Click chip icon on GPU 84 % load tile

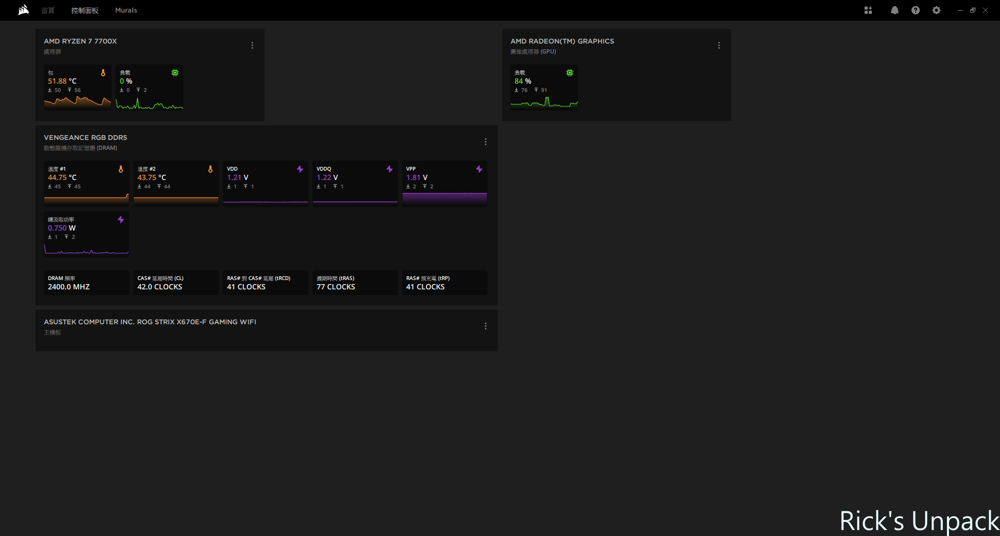(570, 73)
